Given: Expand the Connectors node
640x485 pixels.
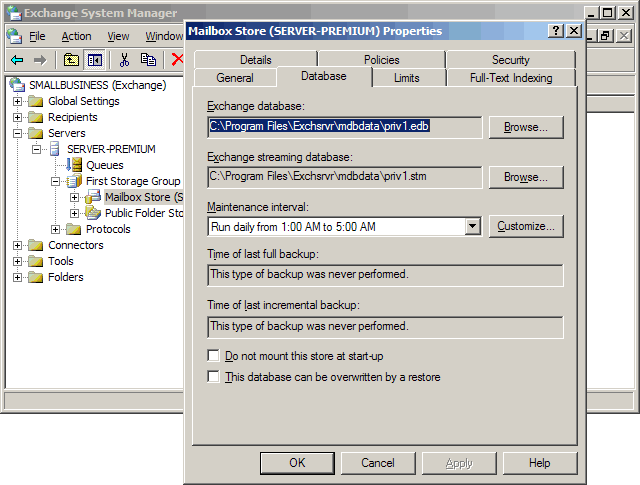Looking at the screenshot, I should (x=17, y=245).
